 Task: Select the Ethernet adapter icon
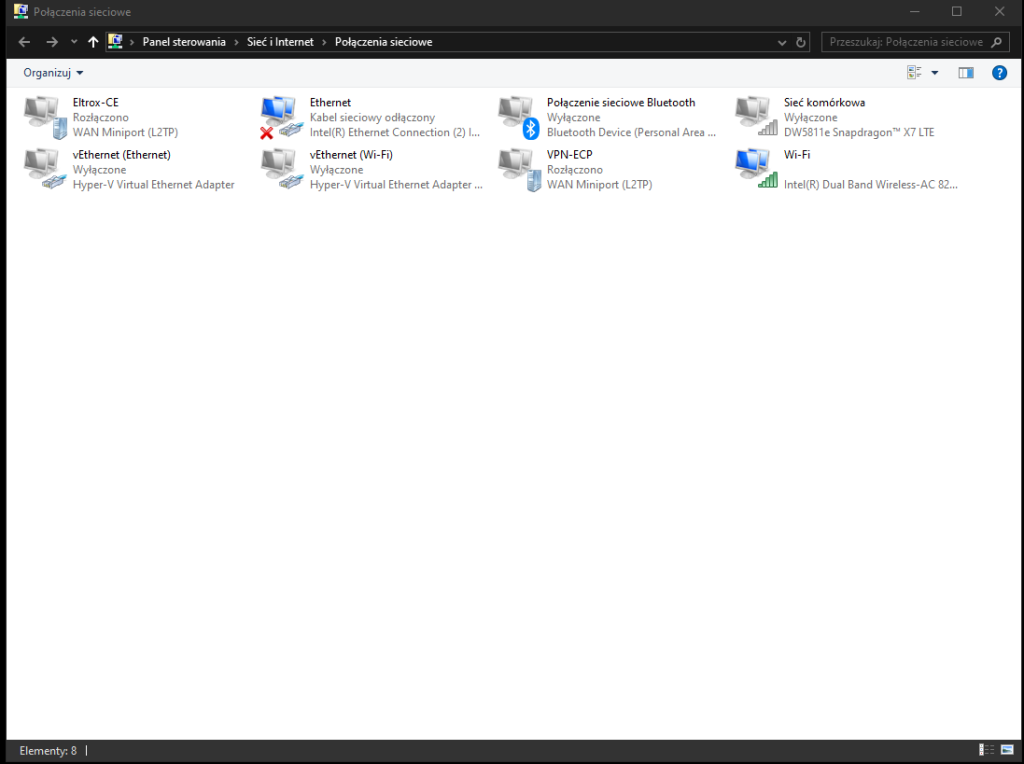(280, 116)
